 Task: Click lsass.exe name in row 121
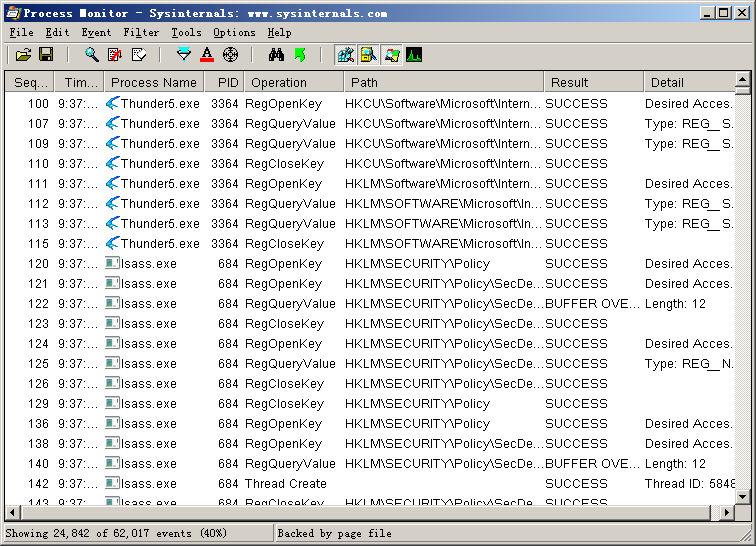click(148, 284)
